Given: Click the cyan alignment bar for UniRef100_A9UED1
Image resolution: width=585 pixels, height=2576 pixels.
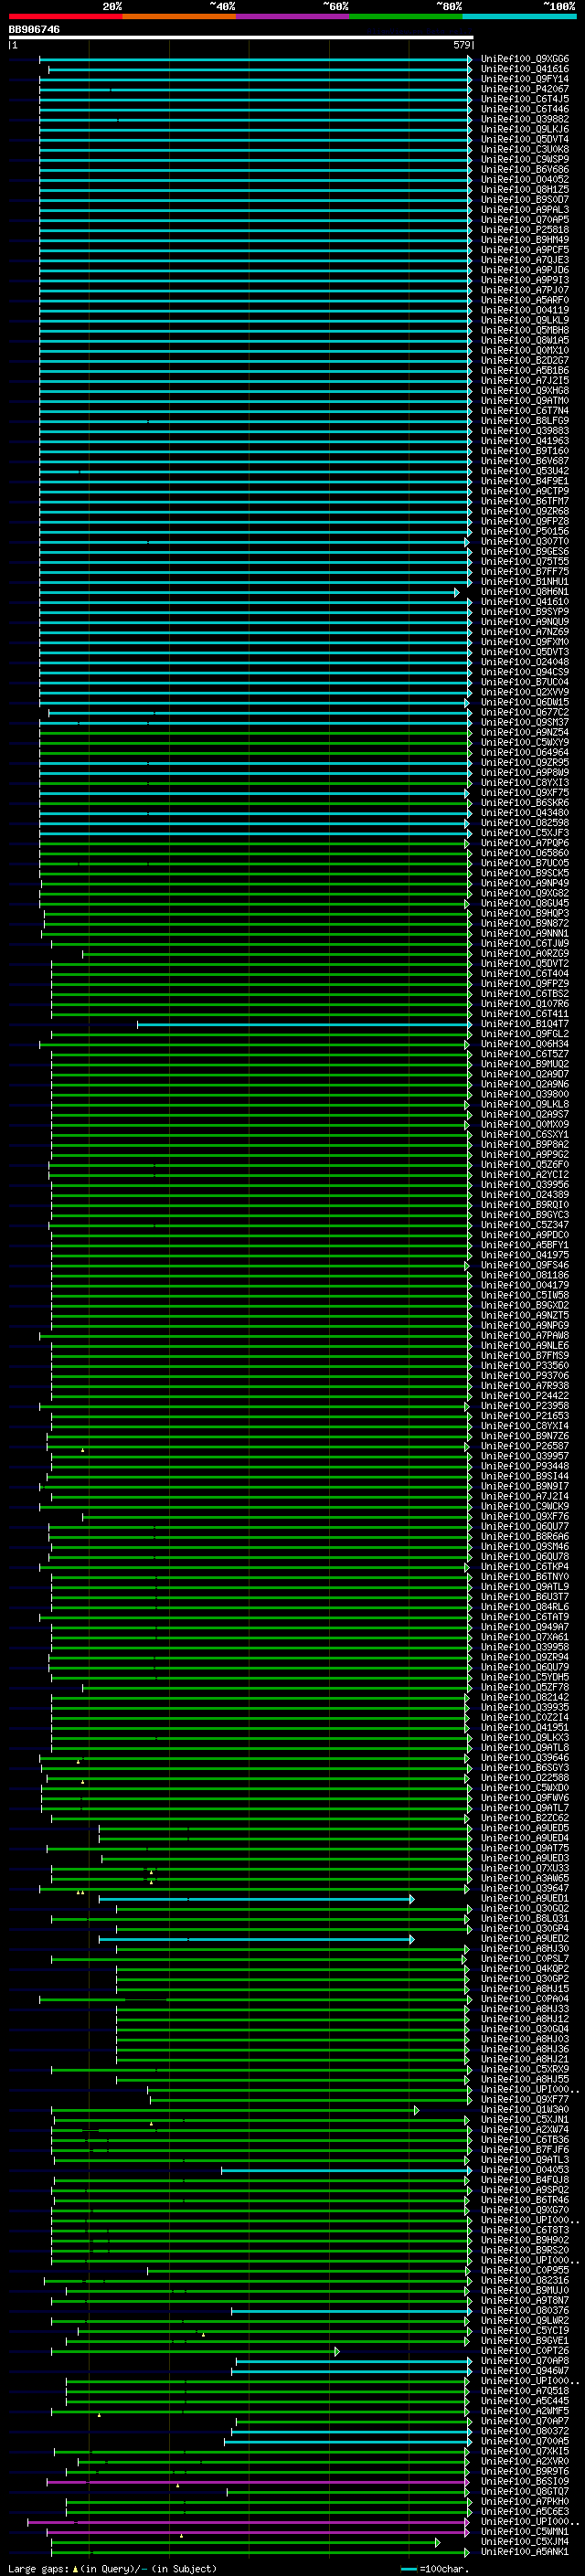Looking at the screenshot, I should tap(256, 1899).
